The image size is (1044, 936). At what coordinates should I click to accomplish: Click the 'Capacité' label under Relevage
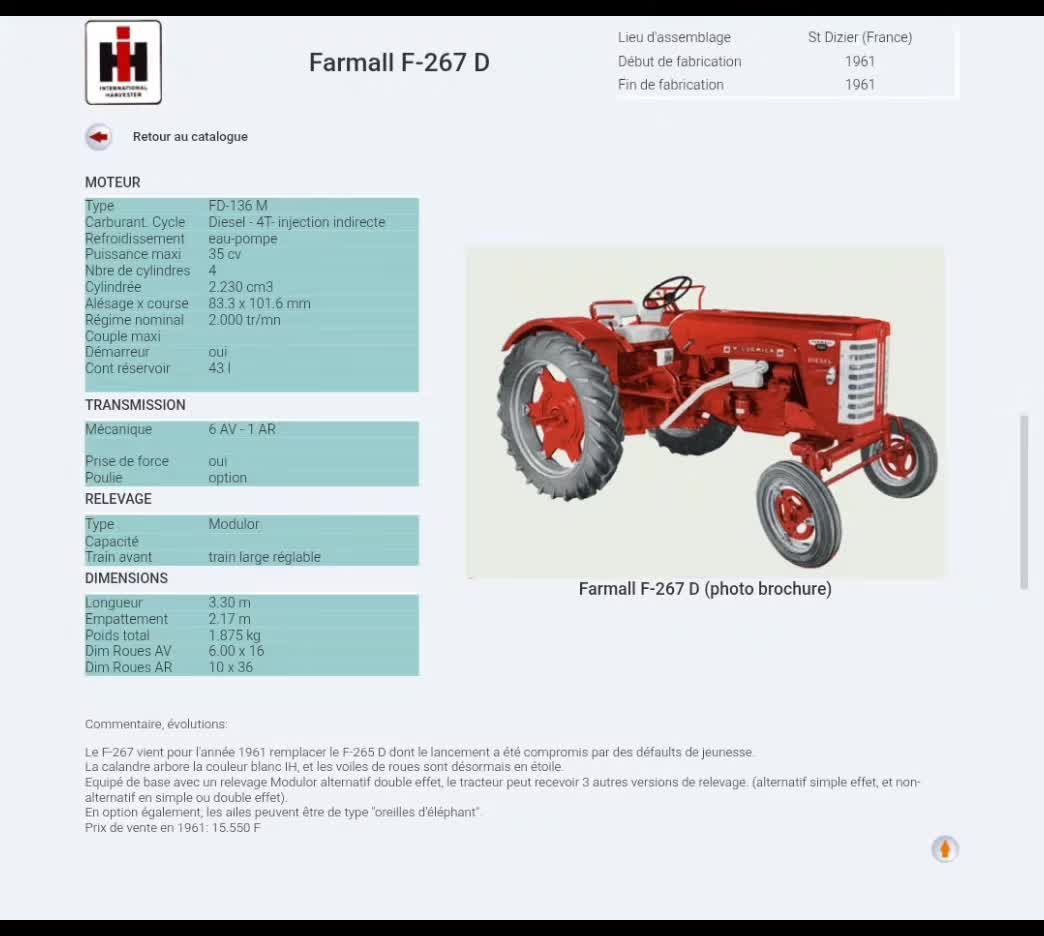pyautogui.click(x=111, y=541)
